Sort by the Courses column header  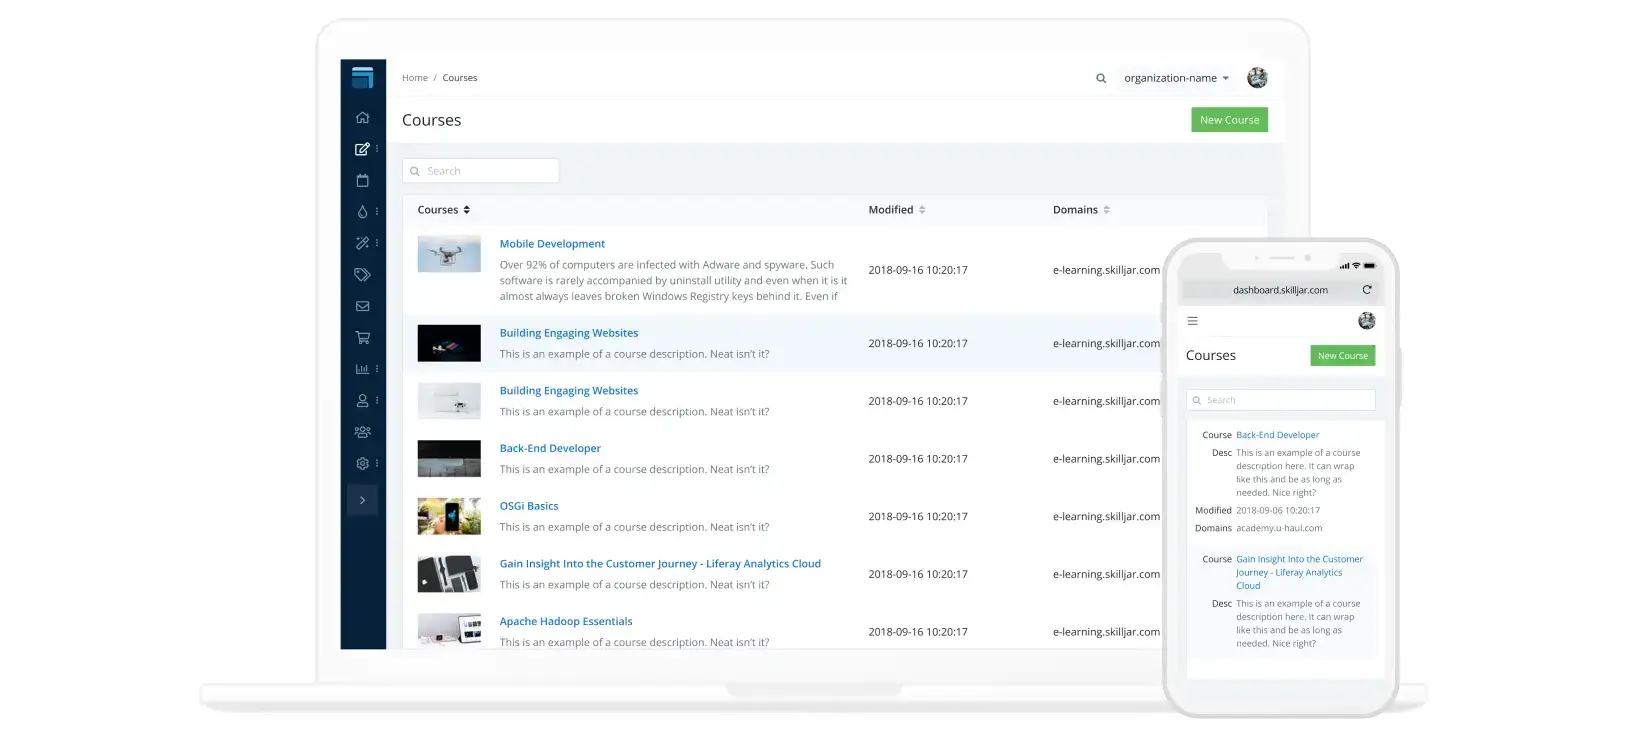click(x=443, y=210)
